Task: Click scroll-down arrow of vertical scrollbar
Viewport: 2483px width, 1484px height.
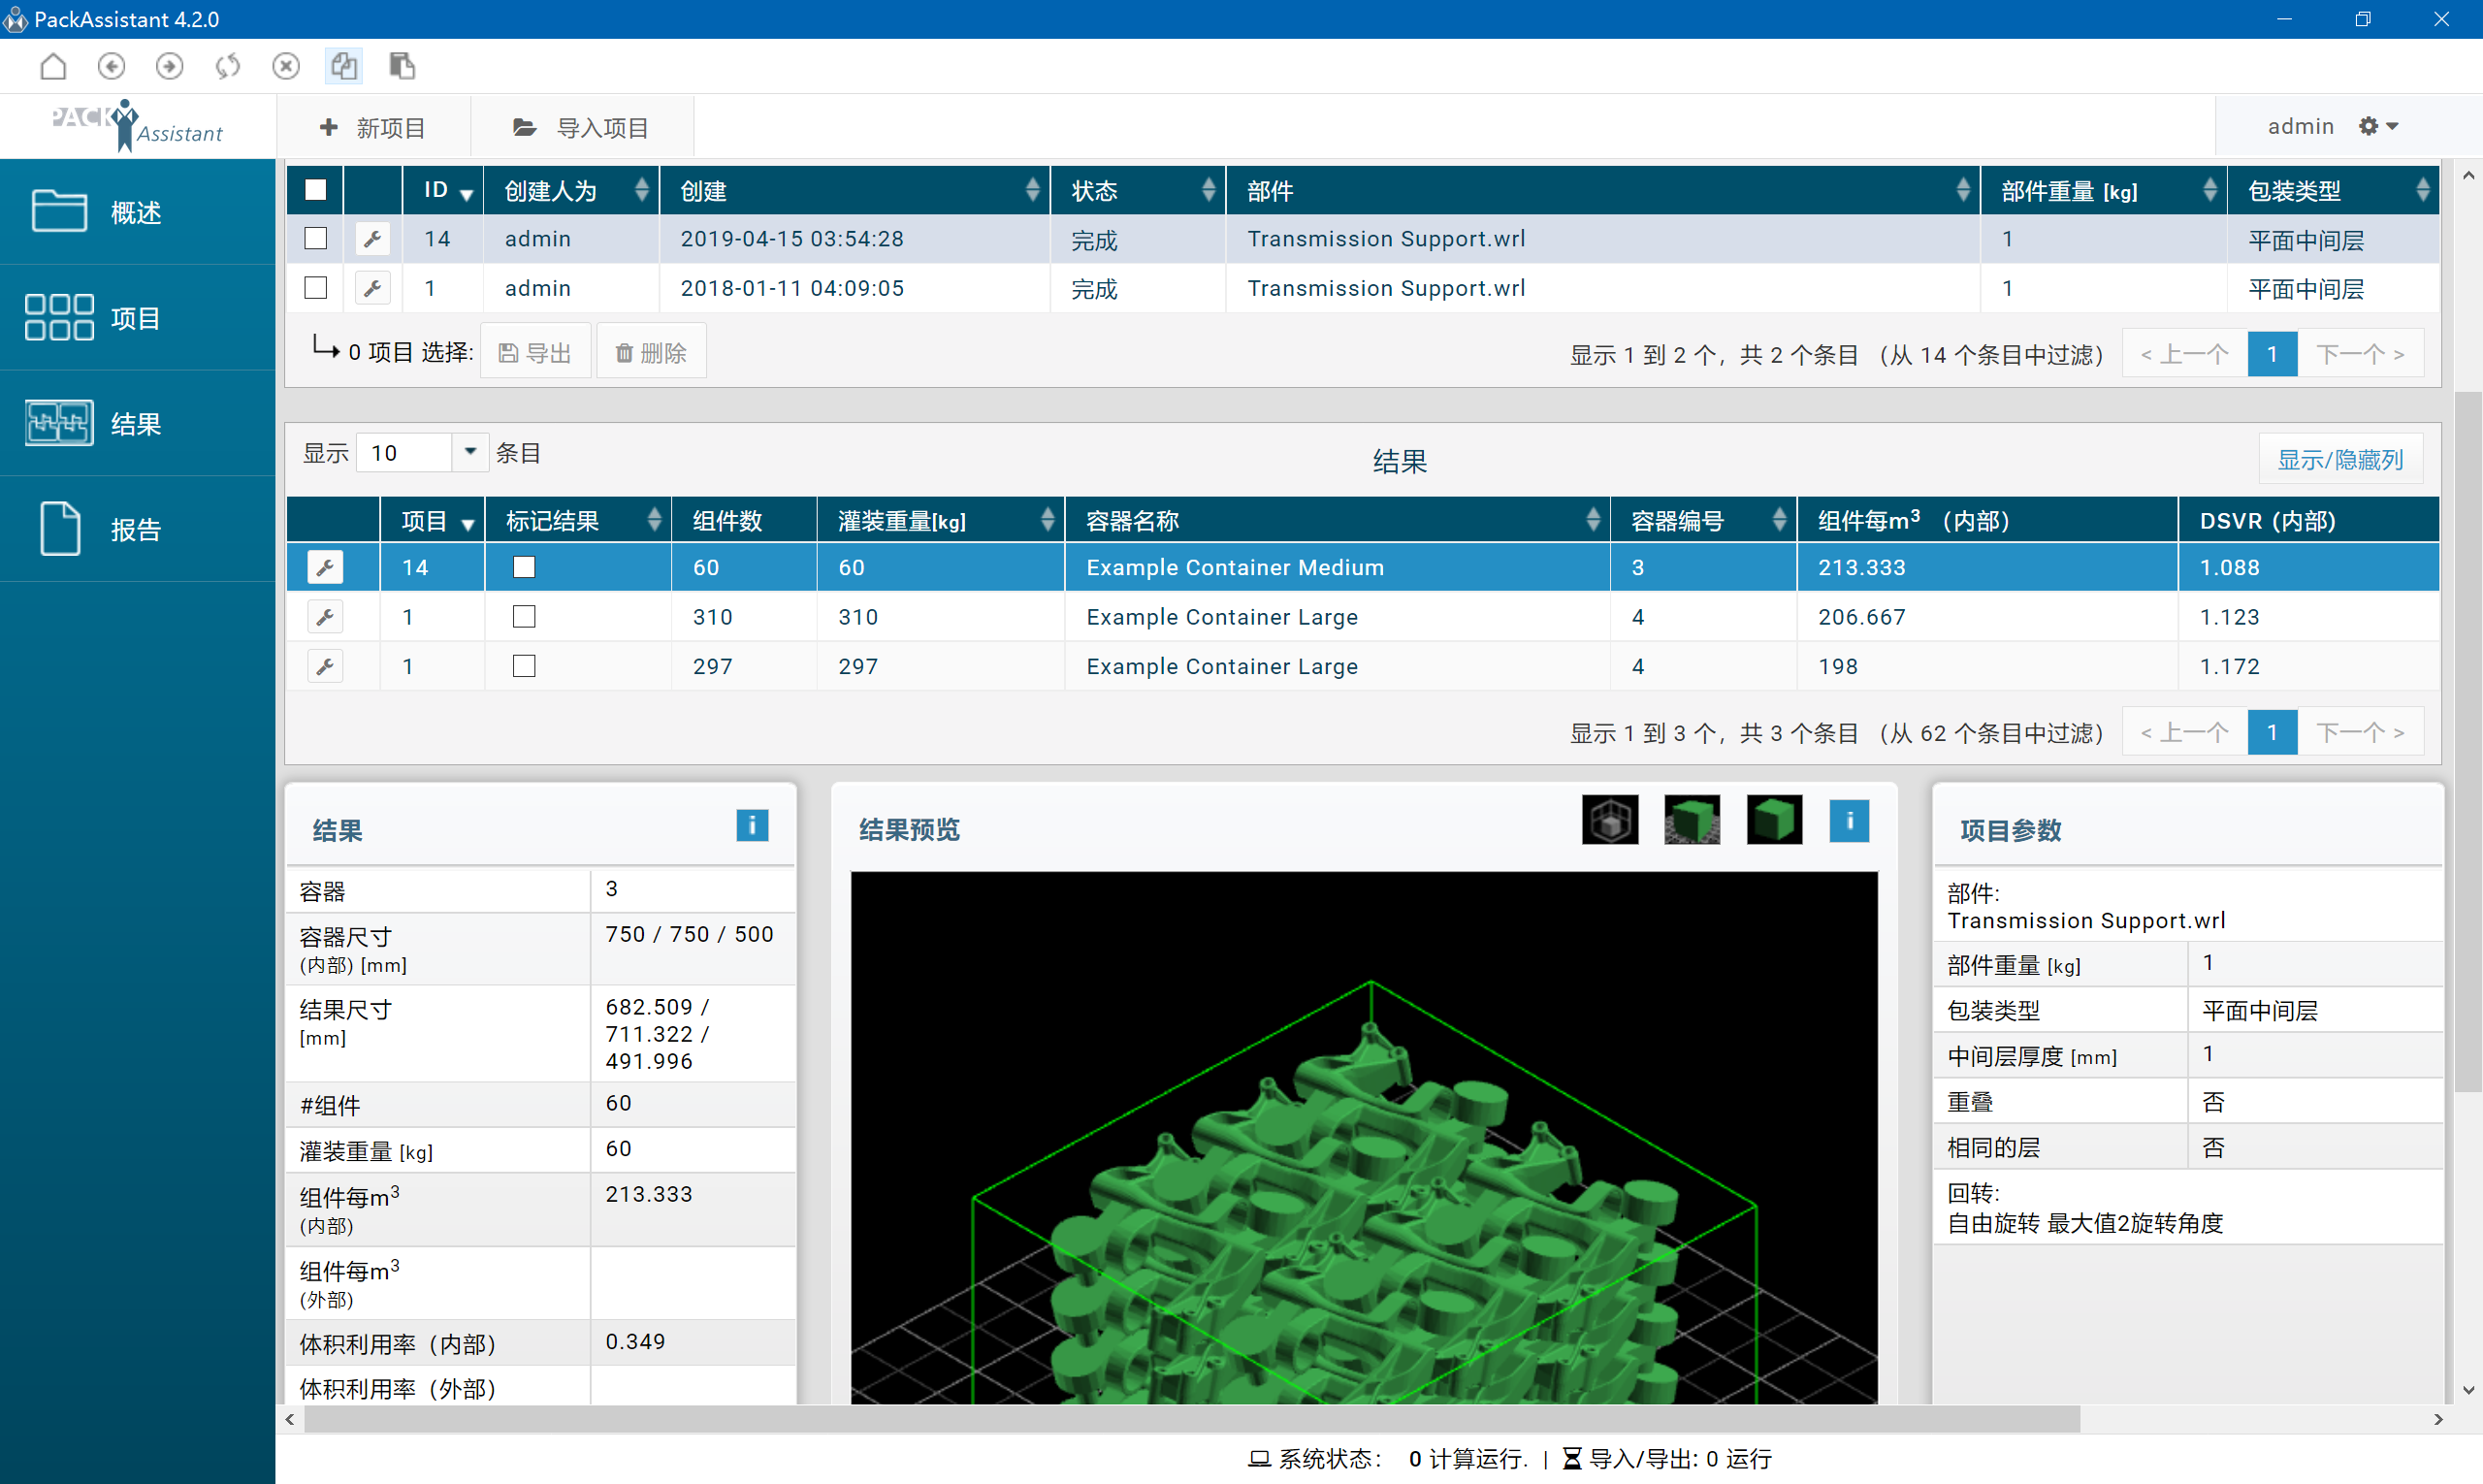Action: [x=2468, y=1390]
